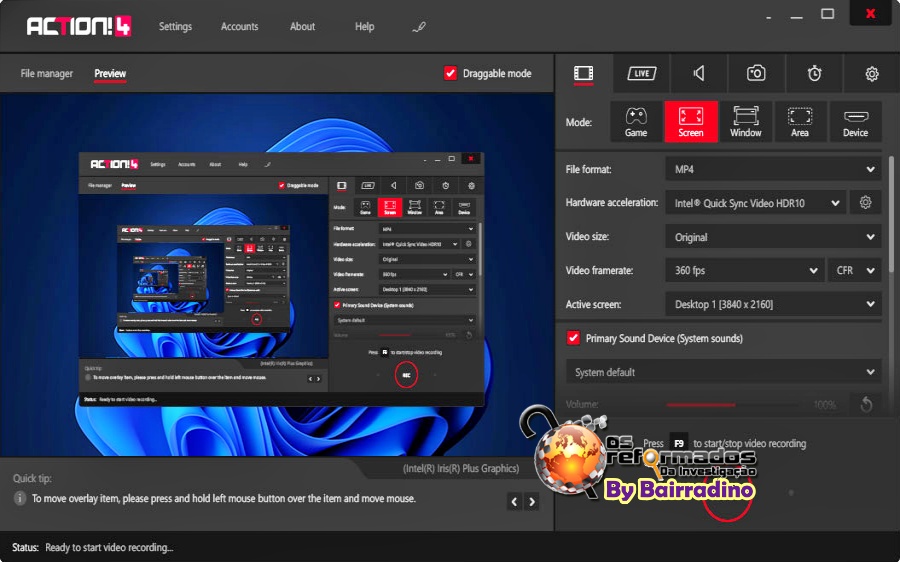Open the benchmark timer tab
Viewport: 900px width, 562px height.
(814, 73)
